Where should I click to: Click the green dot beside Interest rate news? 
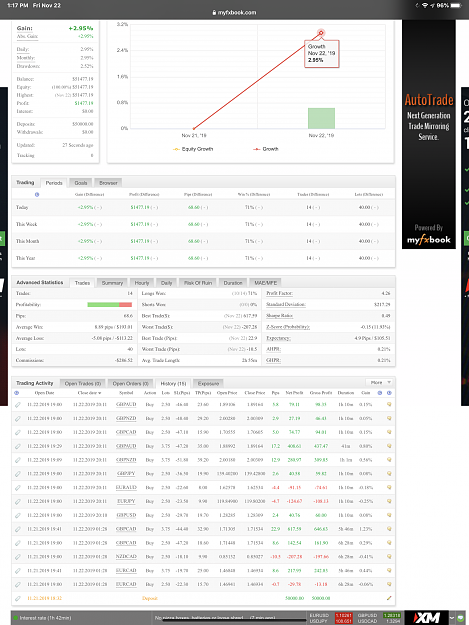pos(16,618)
